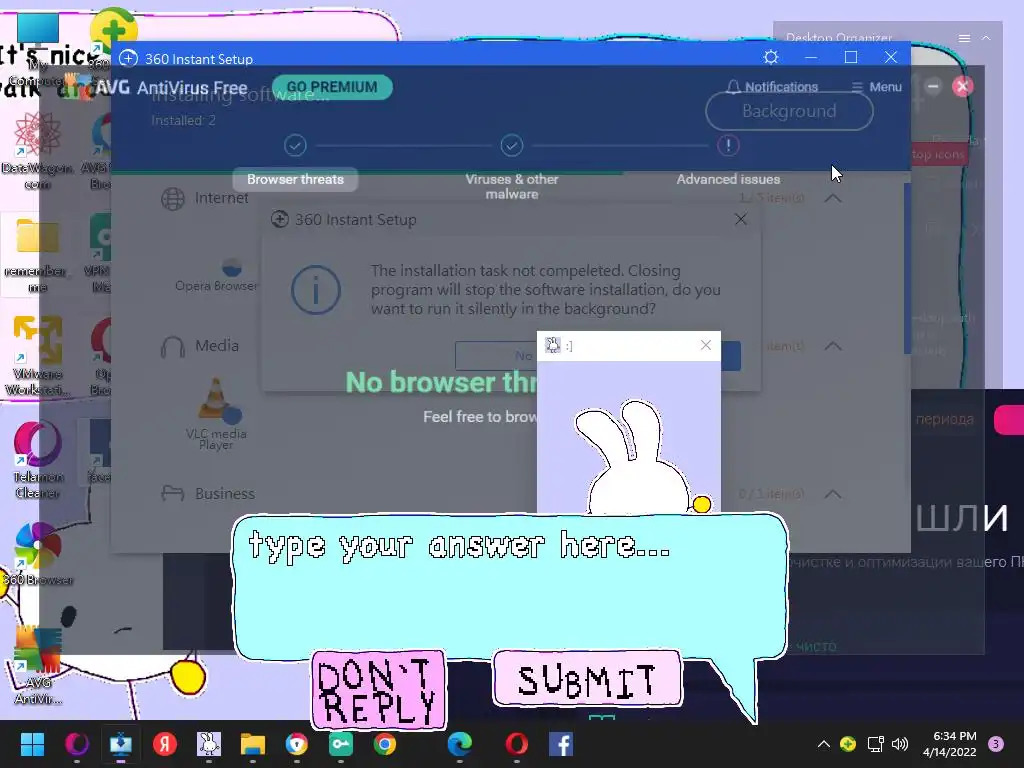This screenshot has width=1024, height=768.
Task: Click the GO PREMIUM button
Action: coord(332,87)
